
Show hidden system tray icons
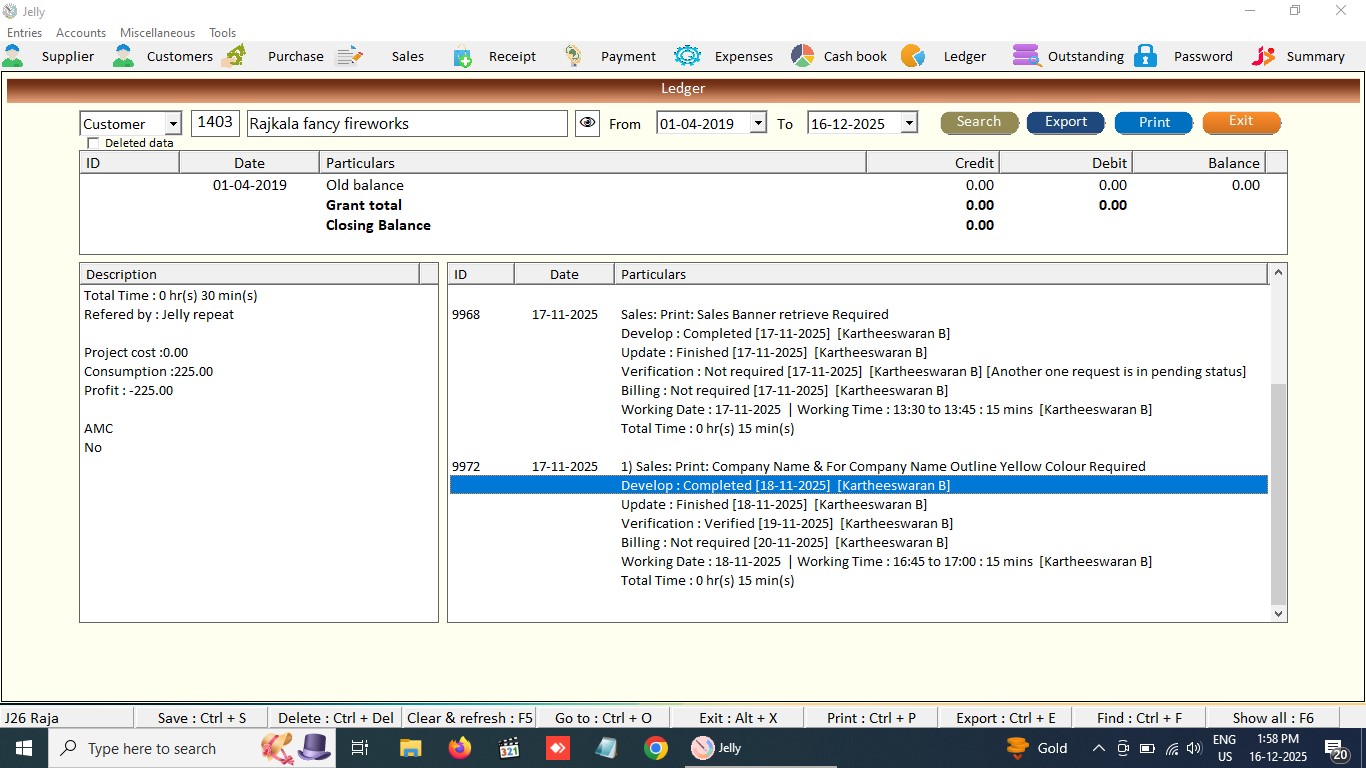pos(1098,748)
